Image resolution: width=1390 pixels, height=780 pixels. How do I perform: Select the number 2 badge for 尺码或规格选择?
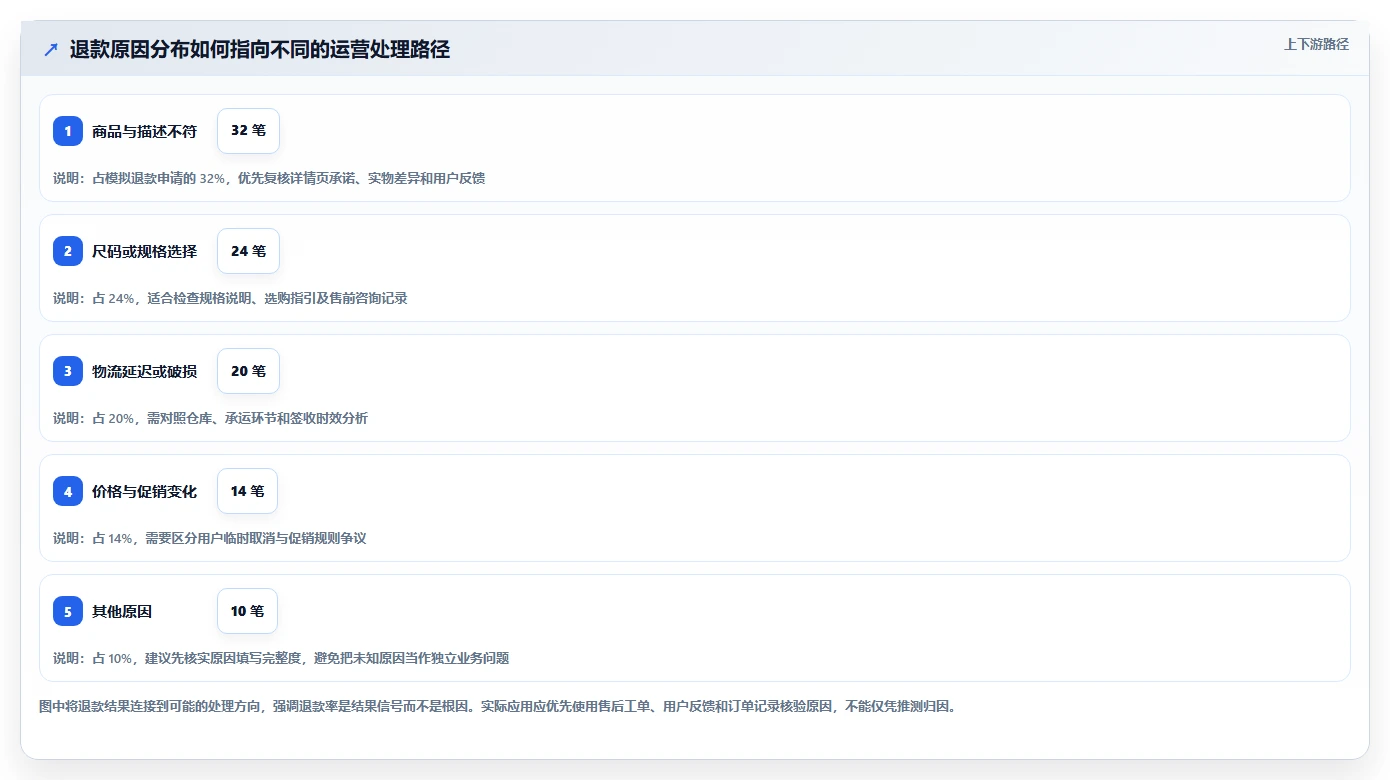[68, 251]
